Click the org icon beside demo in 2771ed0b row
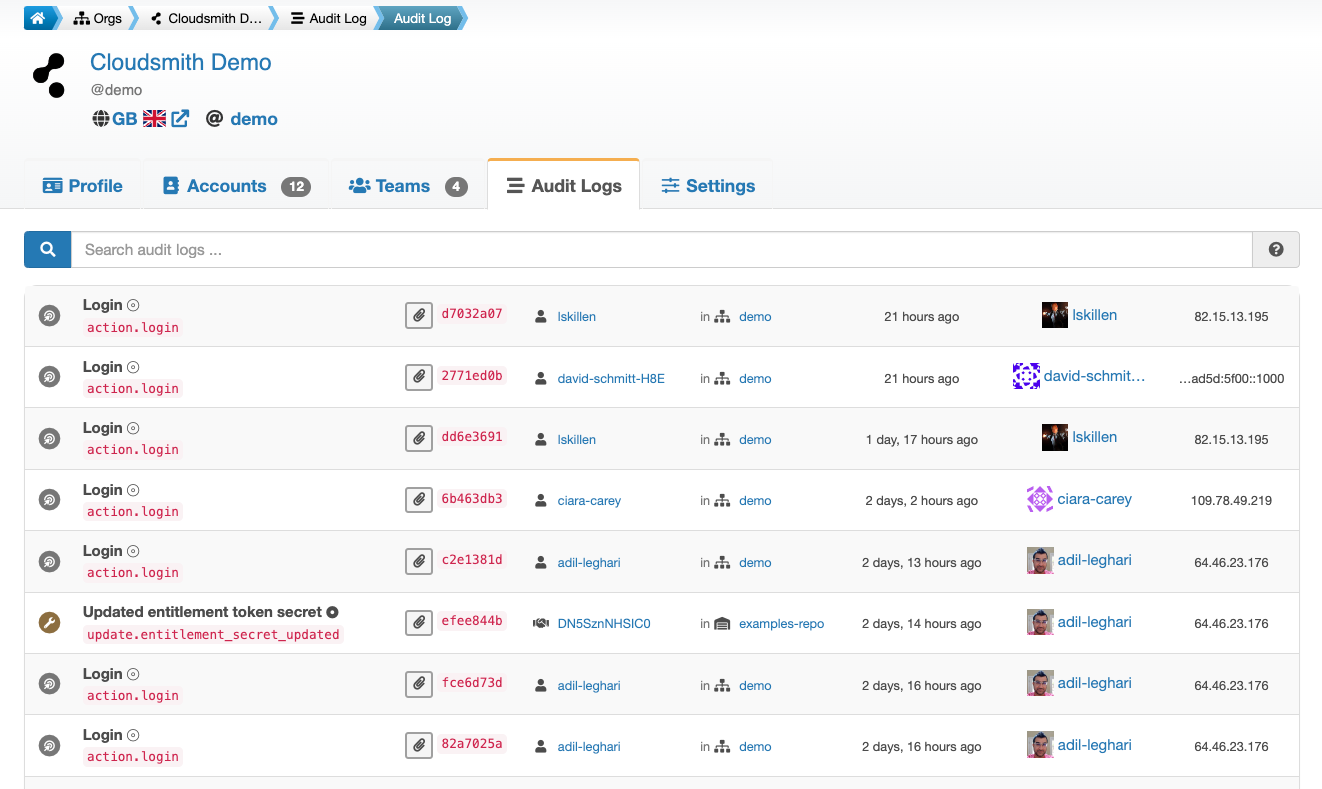Screen dimensions: 1322x789 coord(723,379)
